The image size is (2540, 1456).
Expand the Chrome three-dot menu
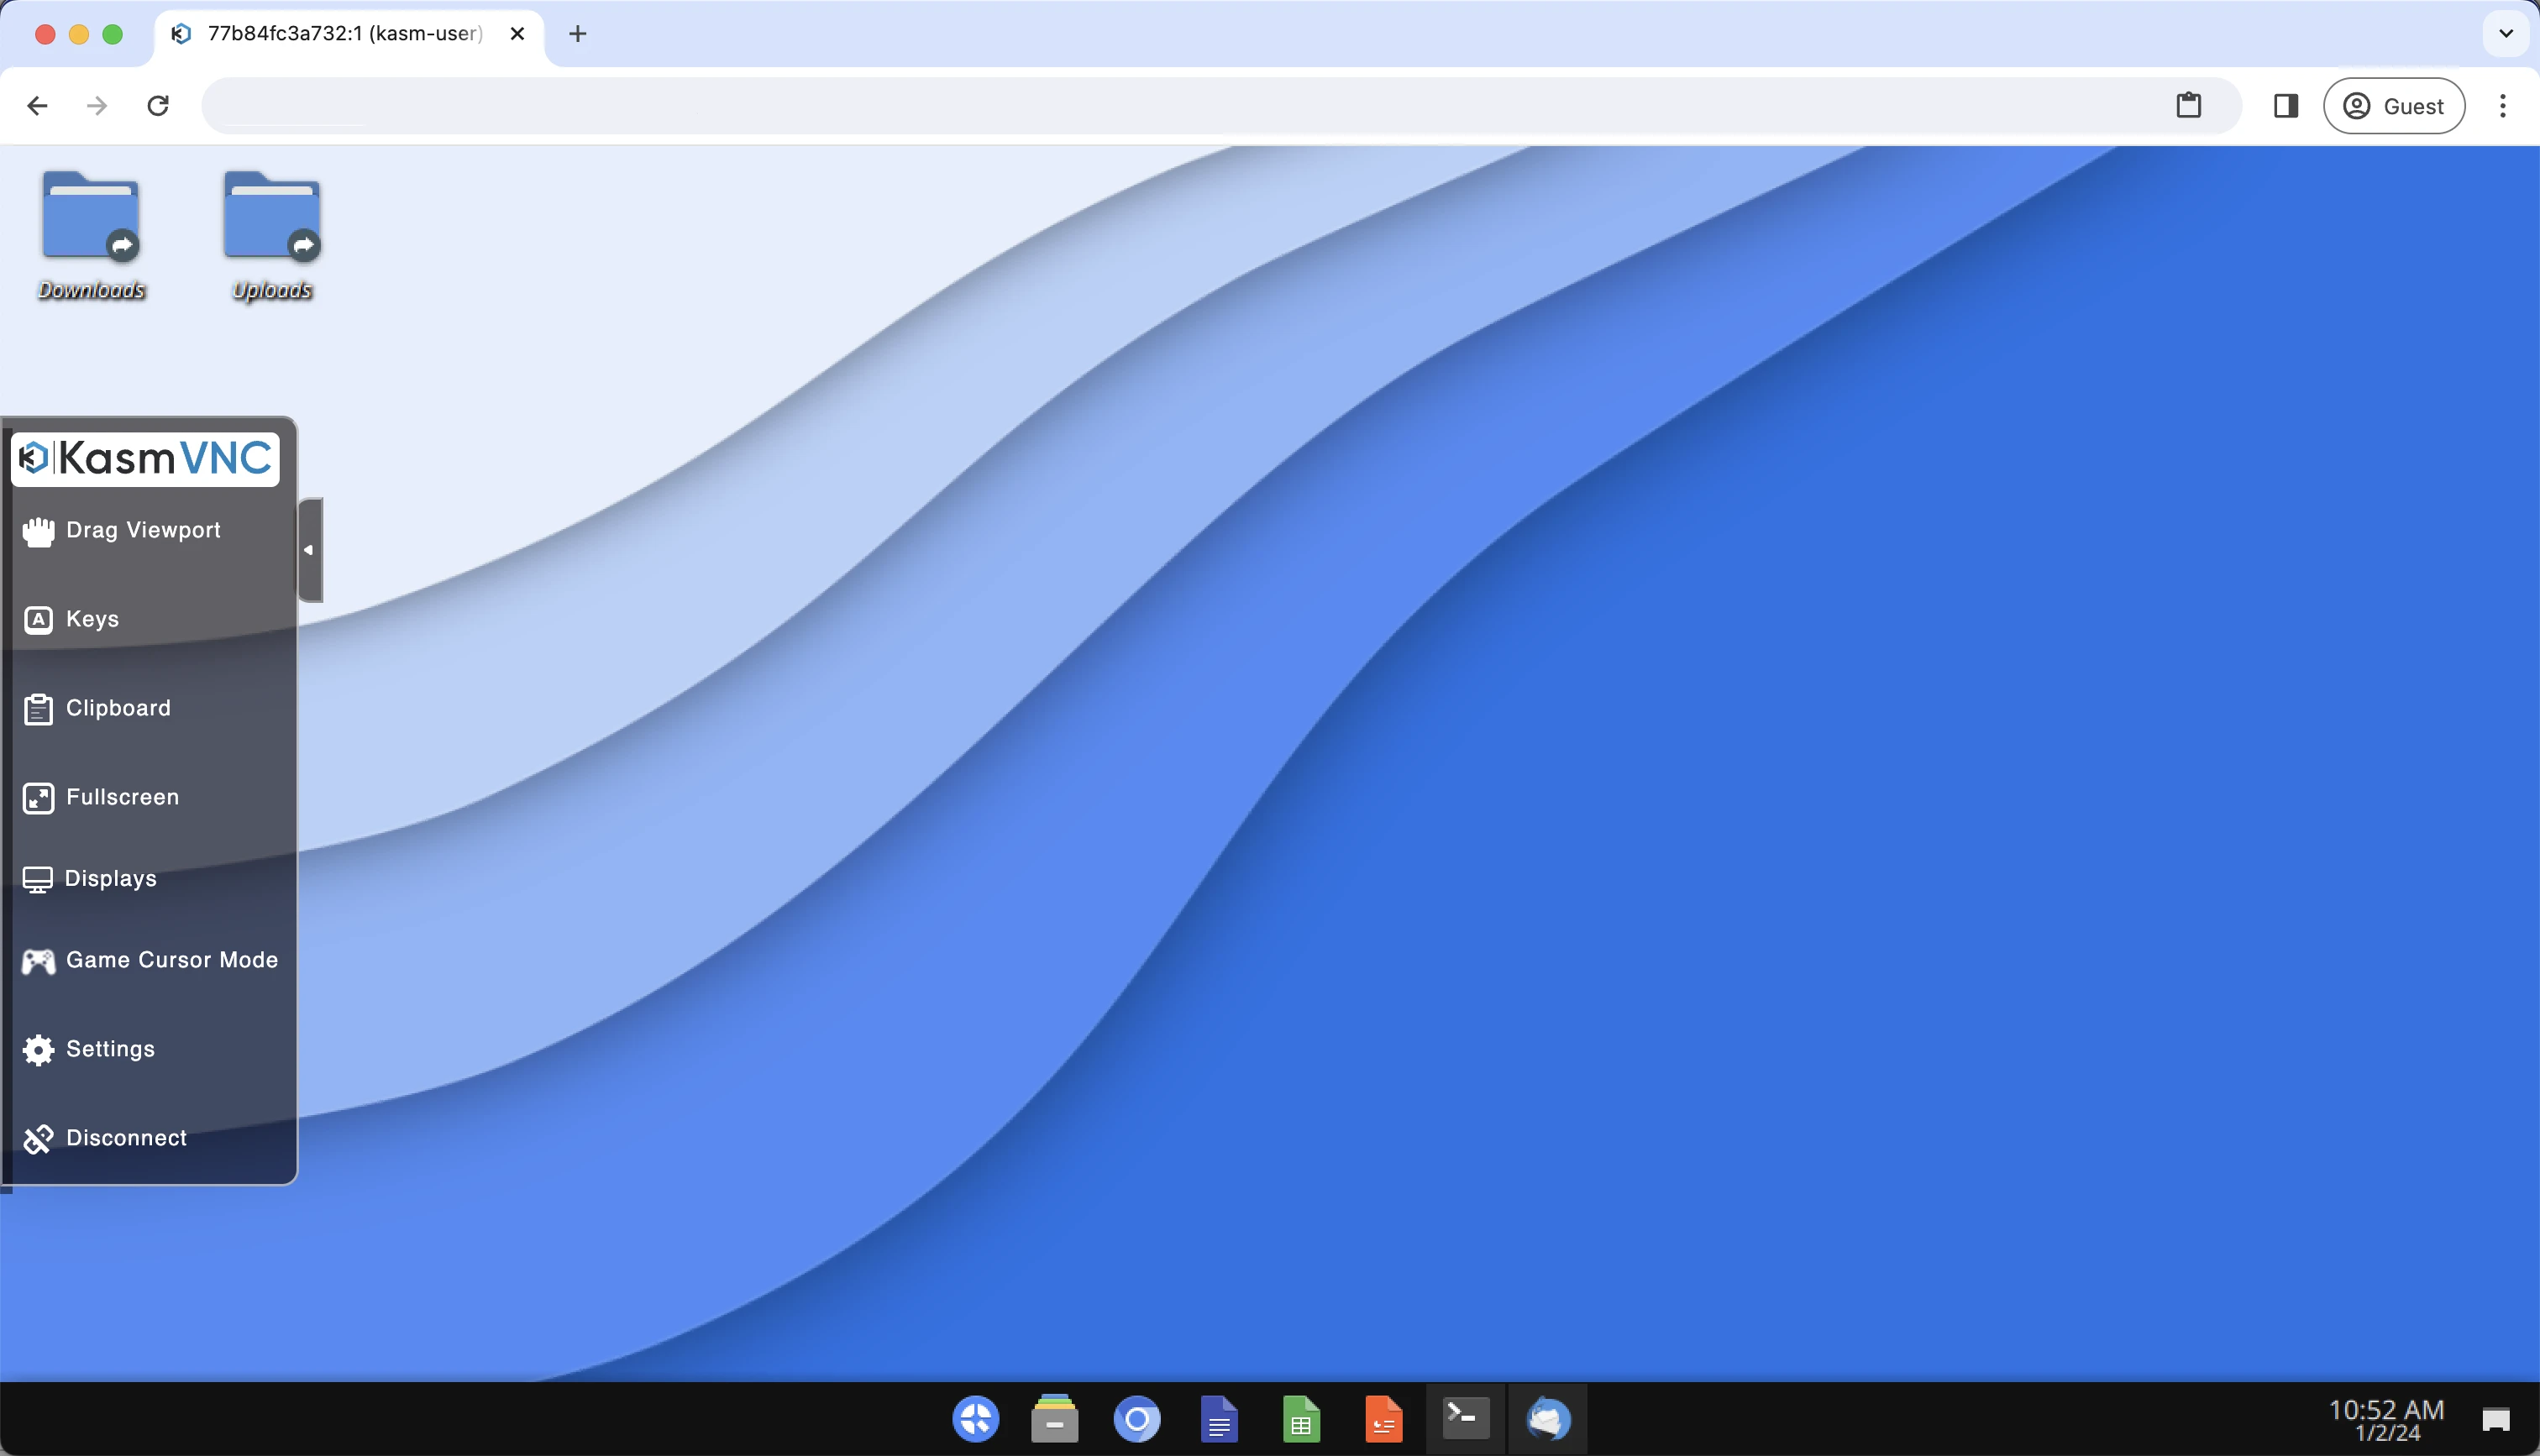(x=2503, y=105)
